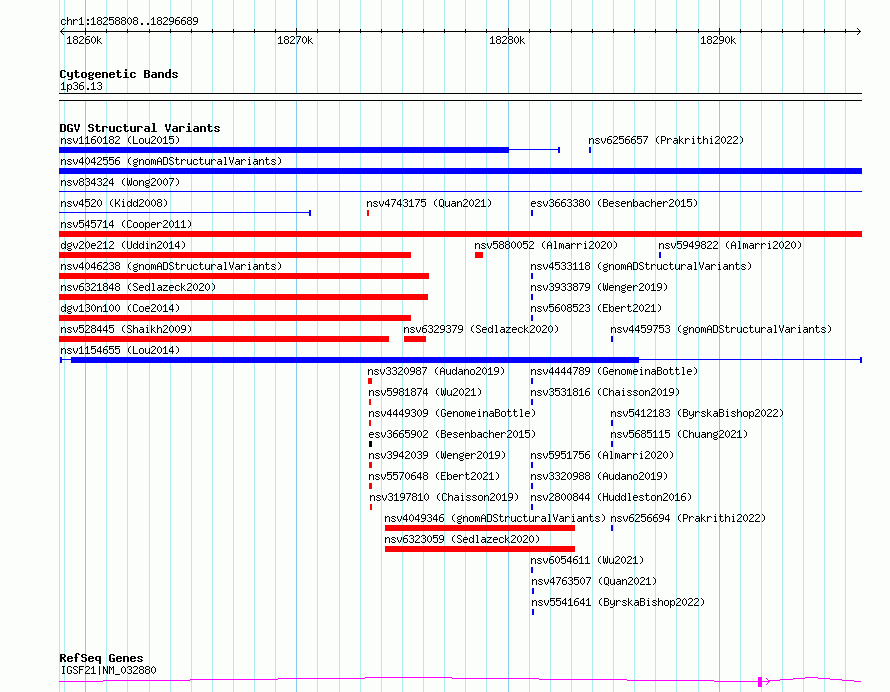
Task: Open nsv4449309 (GenomeinaBottle) variant
Action: click(x=452, y=413)
